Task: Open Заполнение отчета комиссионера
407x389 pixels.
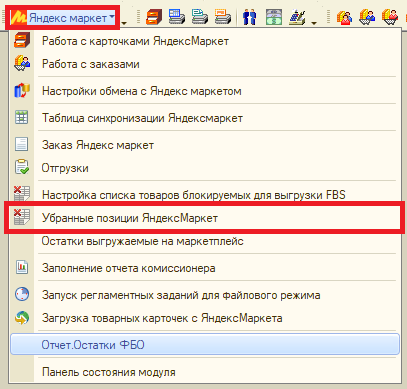Action: pos(205,268)
